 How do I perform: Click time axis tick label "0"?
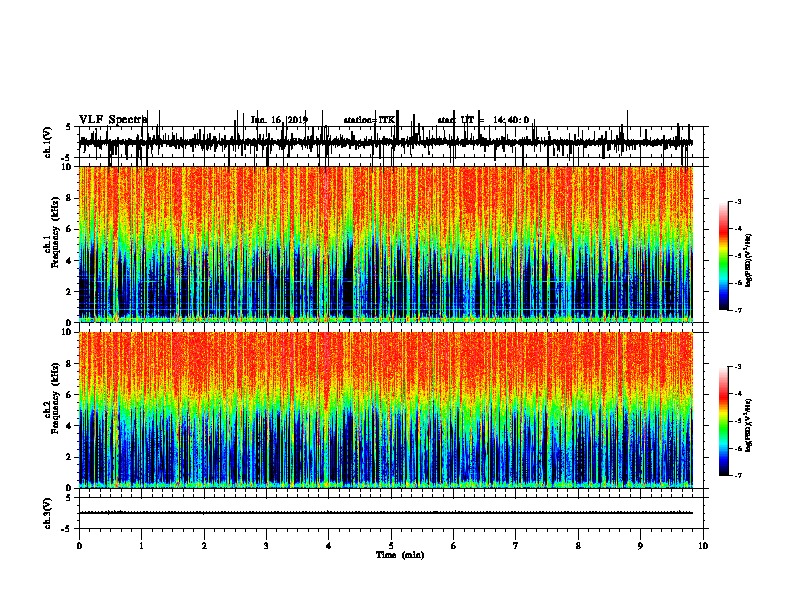tap(79, 546)
